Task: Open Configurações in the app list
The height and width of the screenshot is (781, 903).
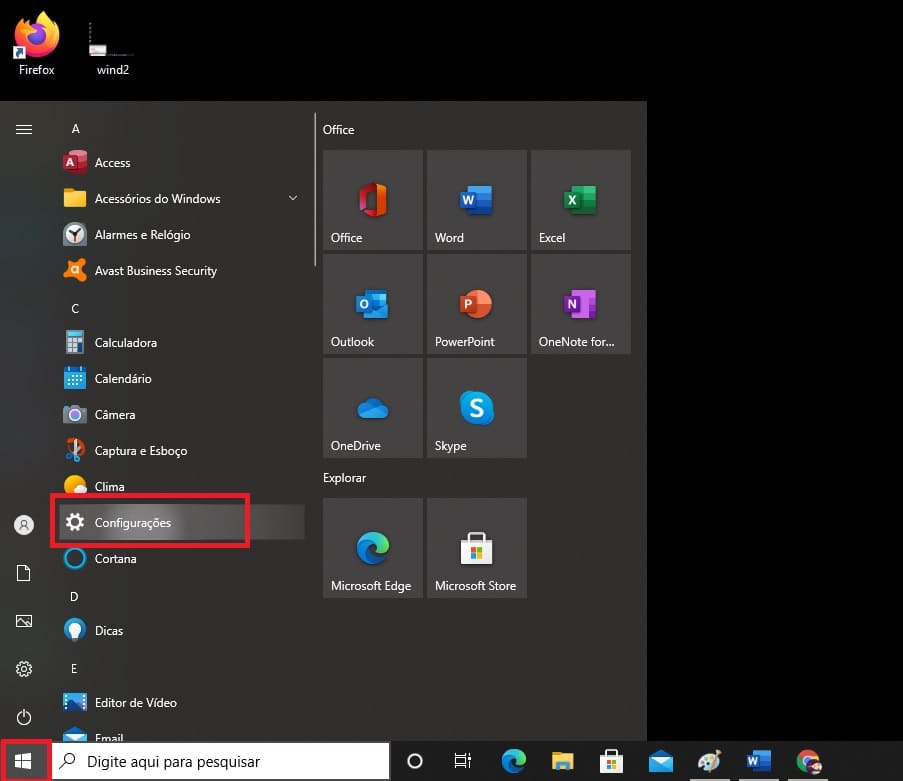Action: (180, 522)
